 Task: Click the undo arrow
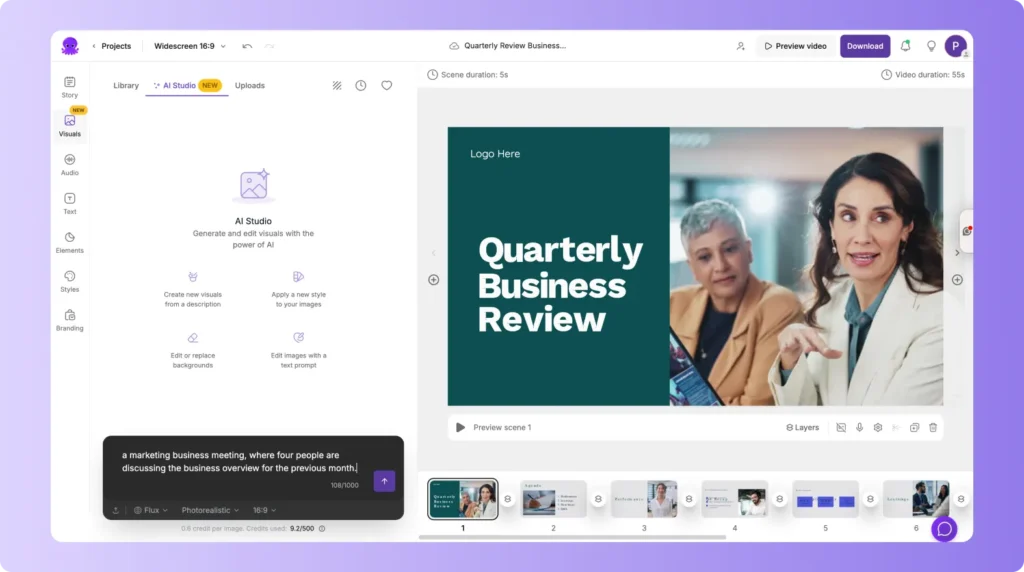(x=247, y=46)
